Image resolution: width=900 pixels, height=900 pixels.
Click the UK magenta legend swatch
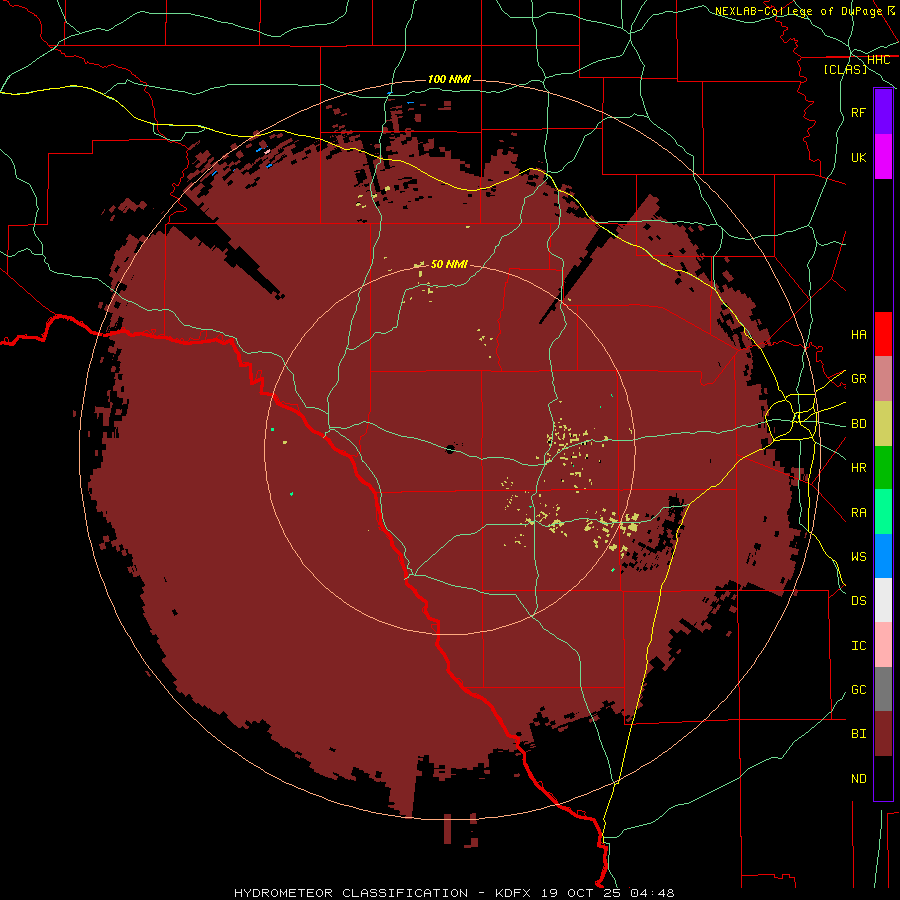click(883, 157)
